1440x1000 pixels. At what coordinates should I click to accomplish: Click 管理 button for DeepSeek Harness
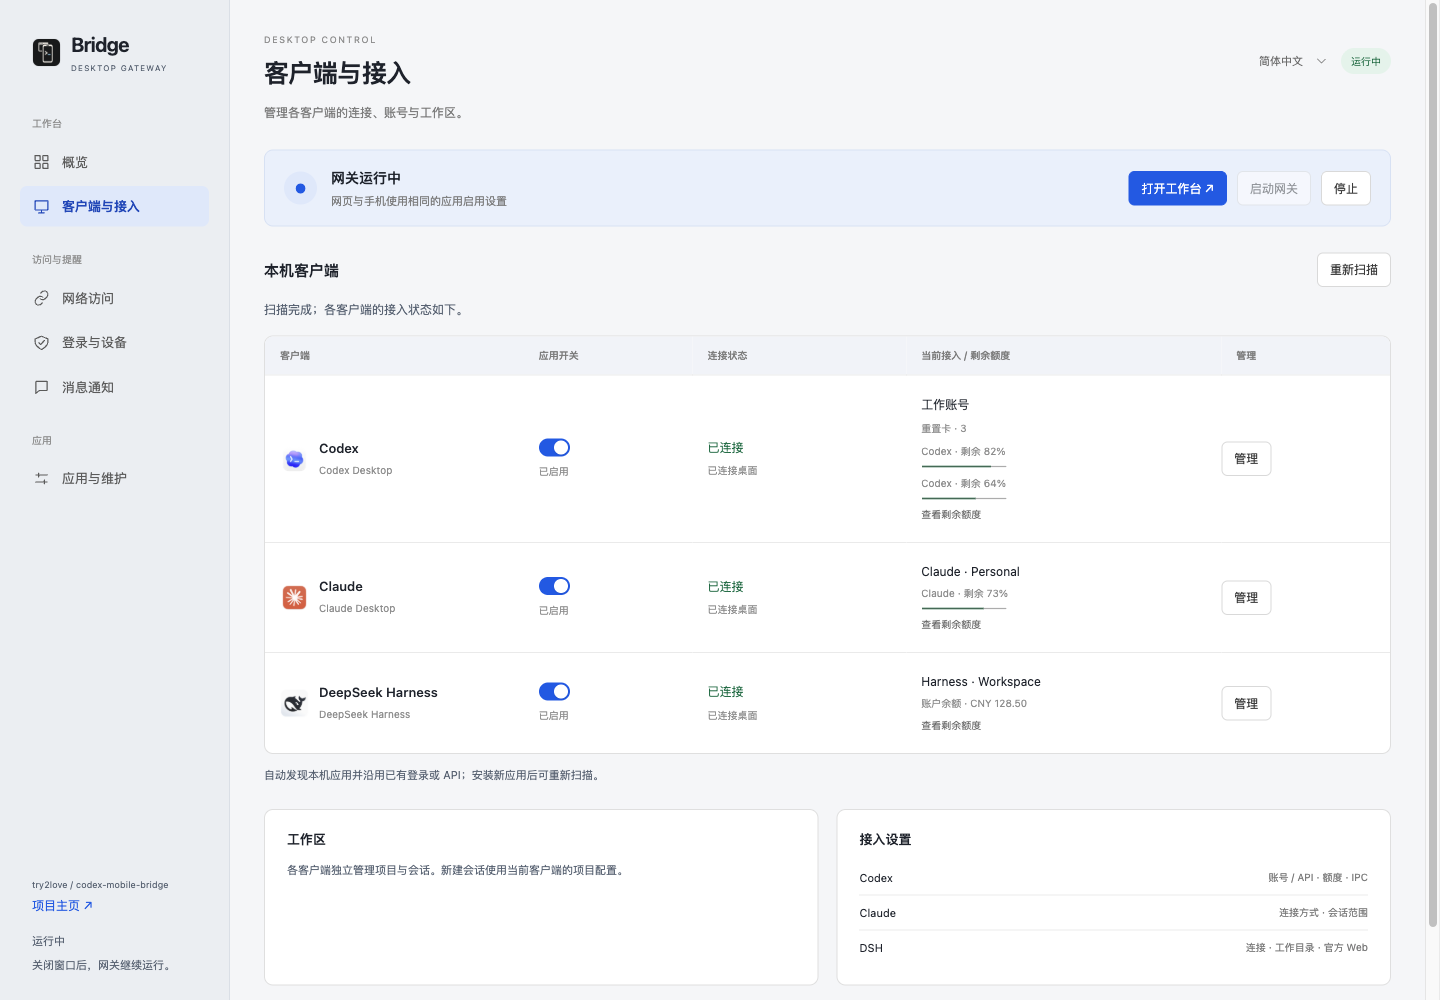coord(1246,703)
